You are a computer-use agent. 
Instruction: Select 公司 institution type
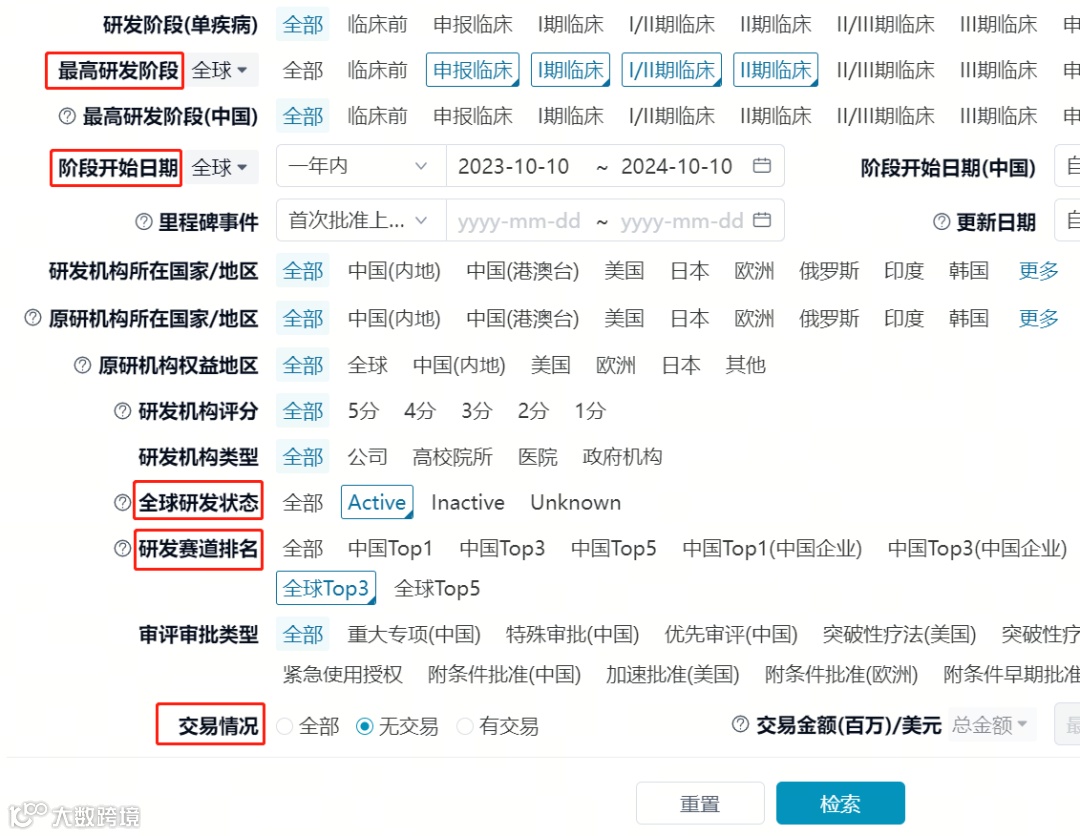(x=367, y=457)
